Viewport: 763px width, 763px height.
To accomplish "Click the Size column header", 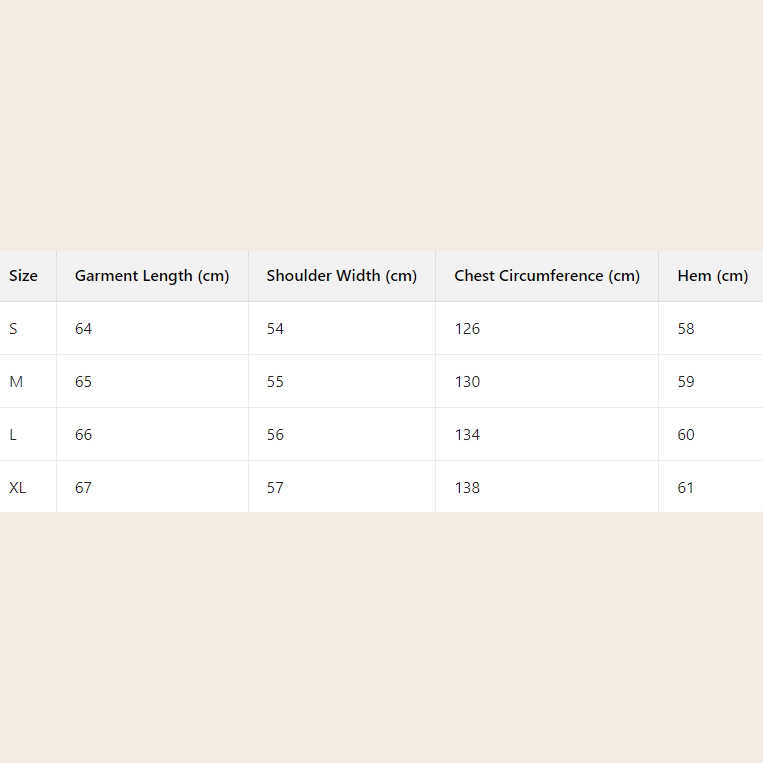I will point(23,276).
